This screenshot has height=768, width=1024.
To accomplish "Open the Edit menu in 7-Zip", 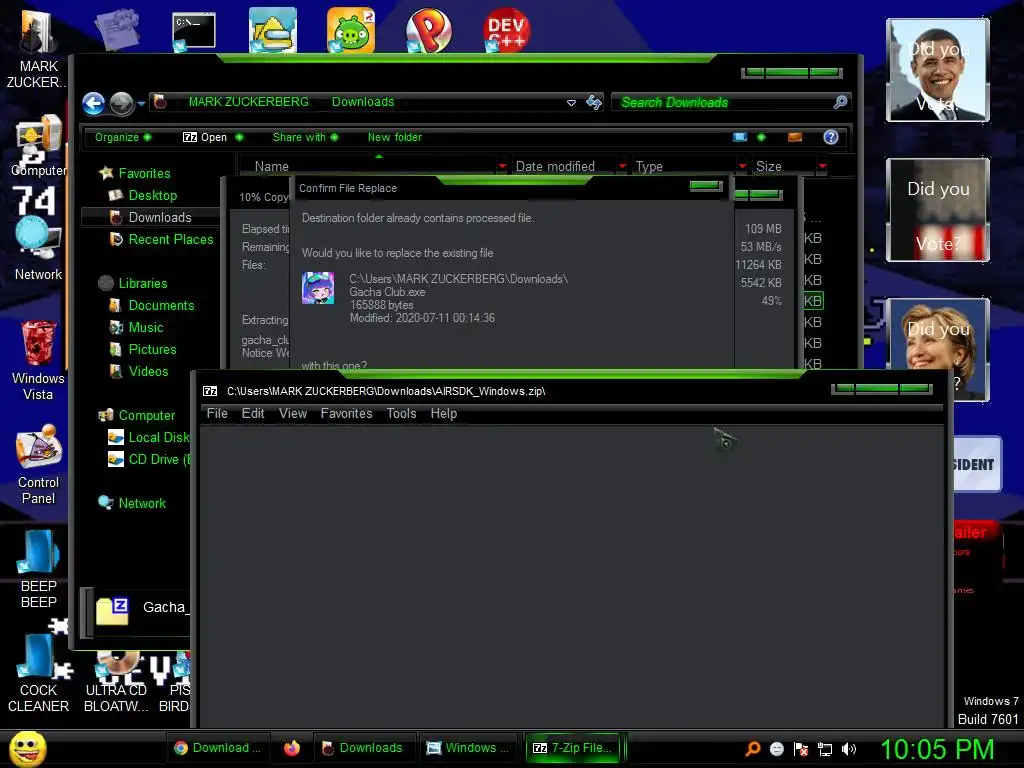I will (x=253, y=413).
